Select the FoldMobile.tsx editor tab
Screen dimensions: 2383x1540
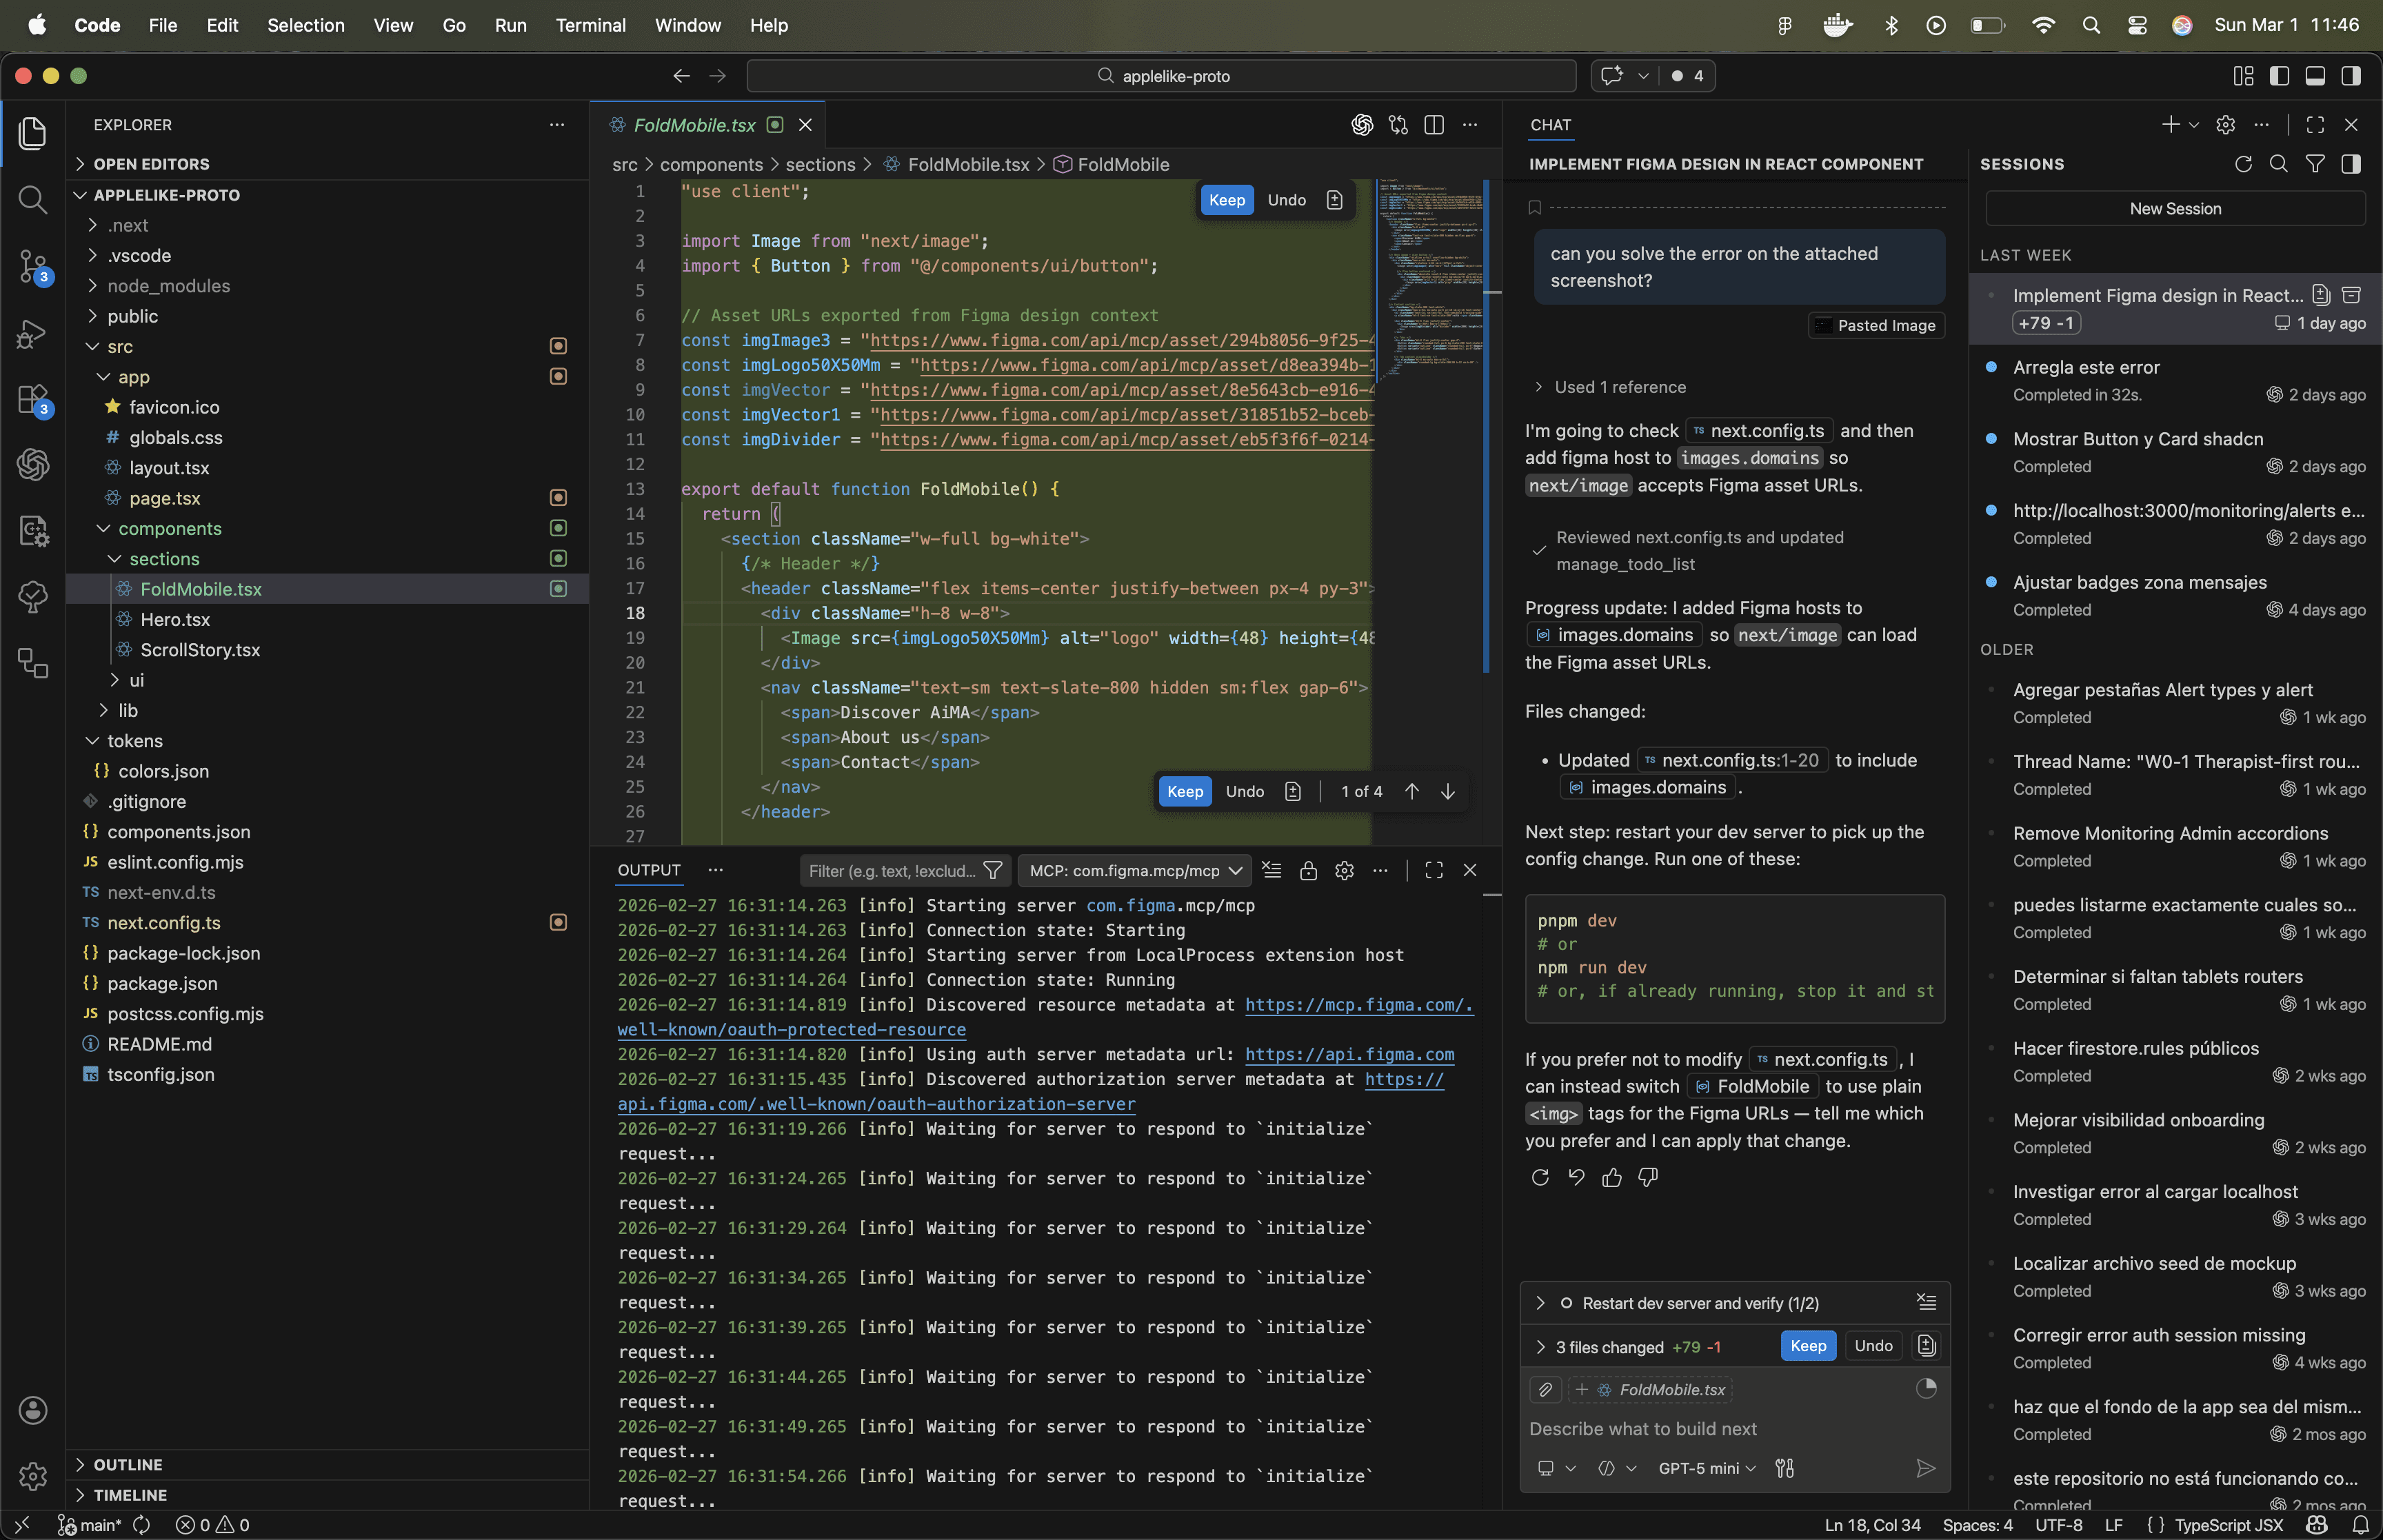tap(694, 125)
